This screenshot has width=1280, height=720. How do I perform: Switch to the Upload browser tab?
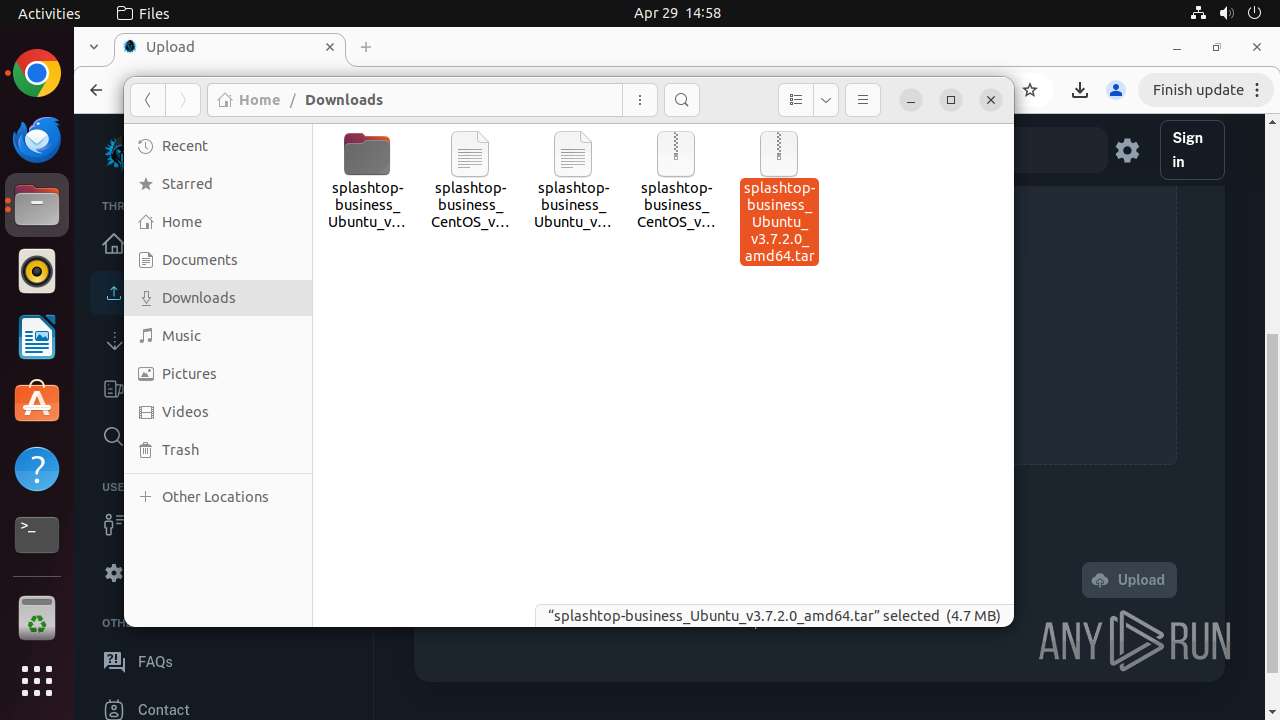click(230, 47)
